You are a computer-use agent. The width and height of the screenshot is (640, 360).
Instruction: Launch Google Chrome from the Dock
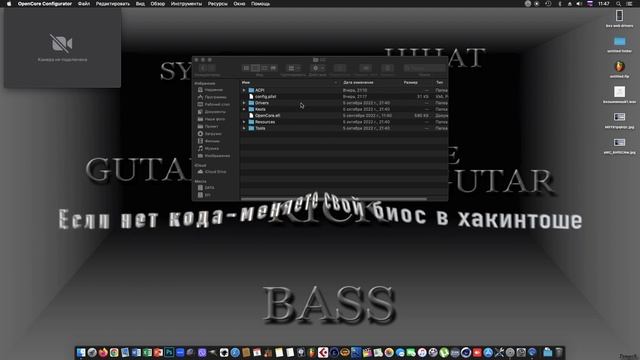click(x=114, y=353)
